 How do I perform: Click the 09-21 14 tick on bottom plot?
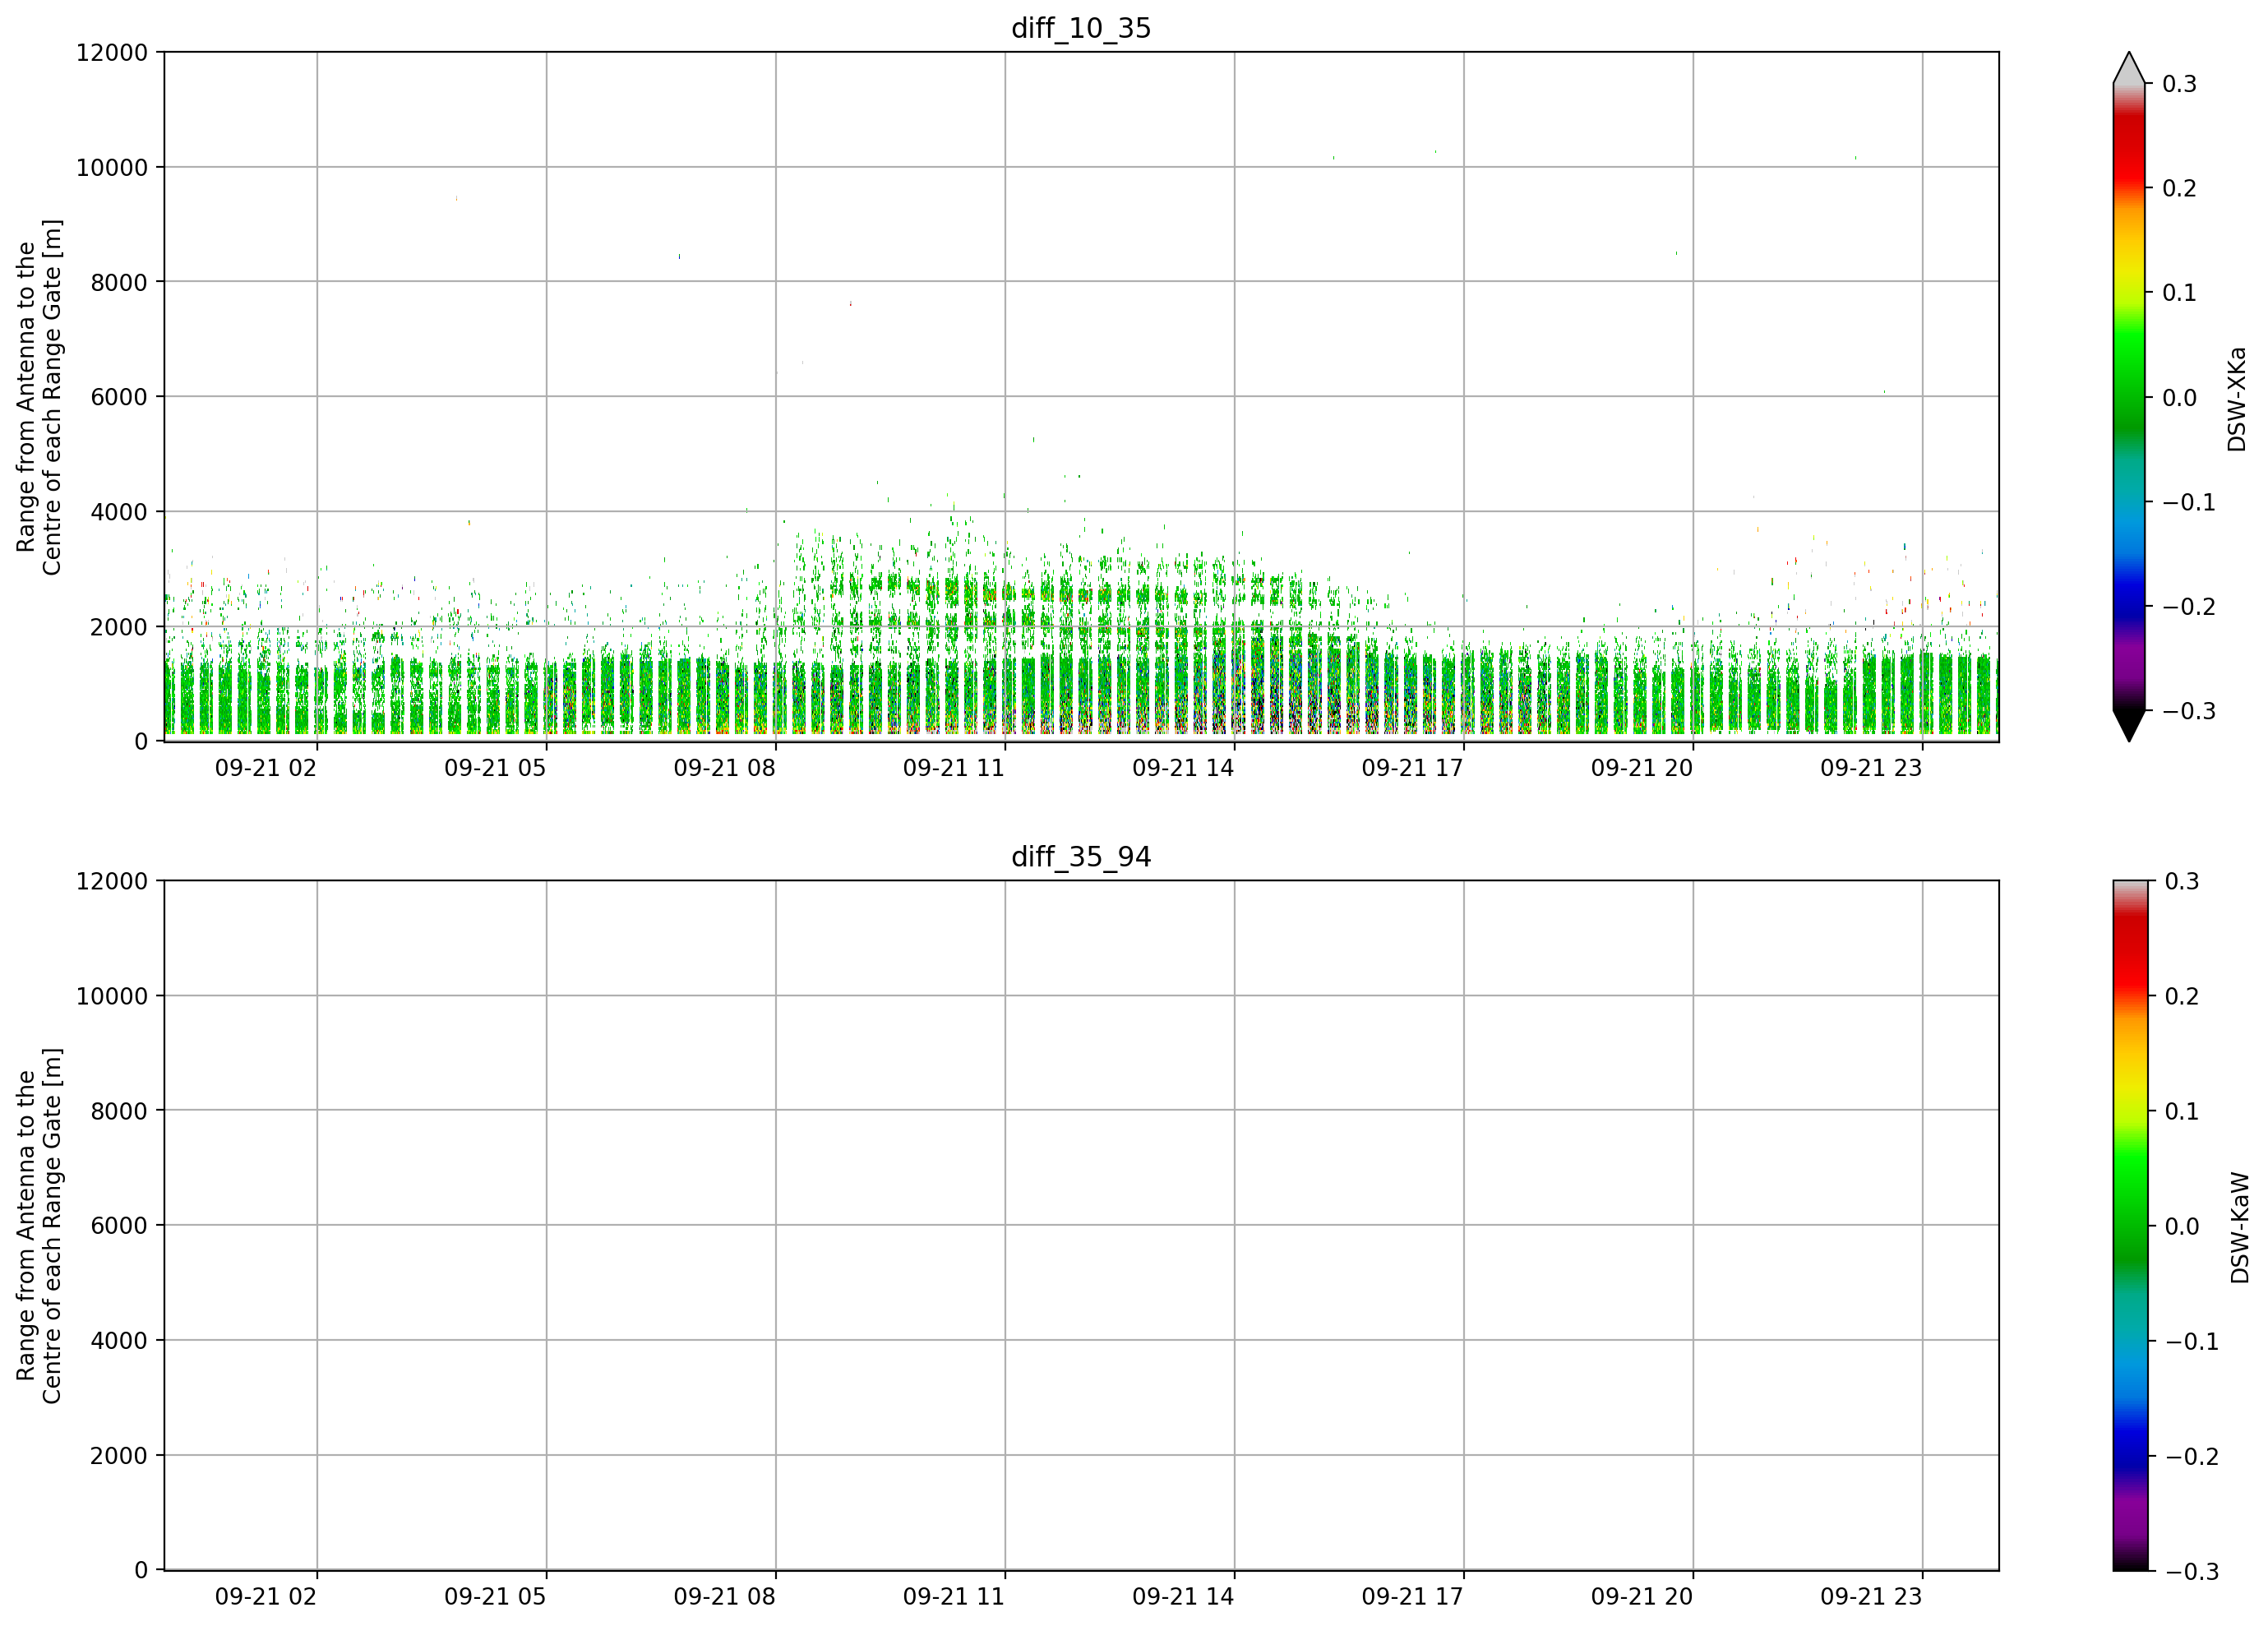click(1183, 1597)
